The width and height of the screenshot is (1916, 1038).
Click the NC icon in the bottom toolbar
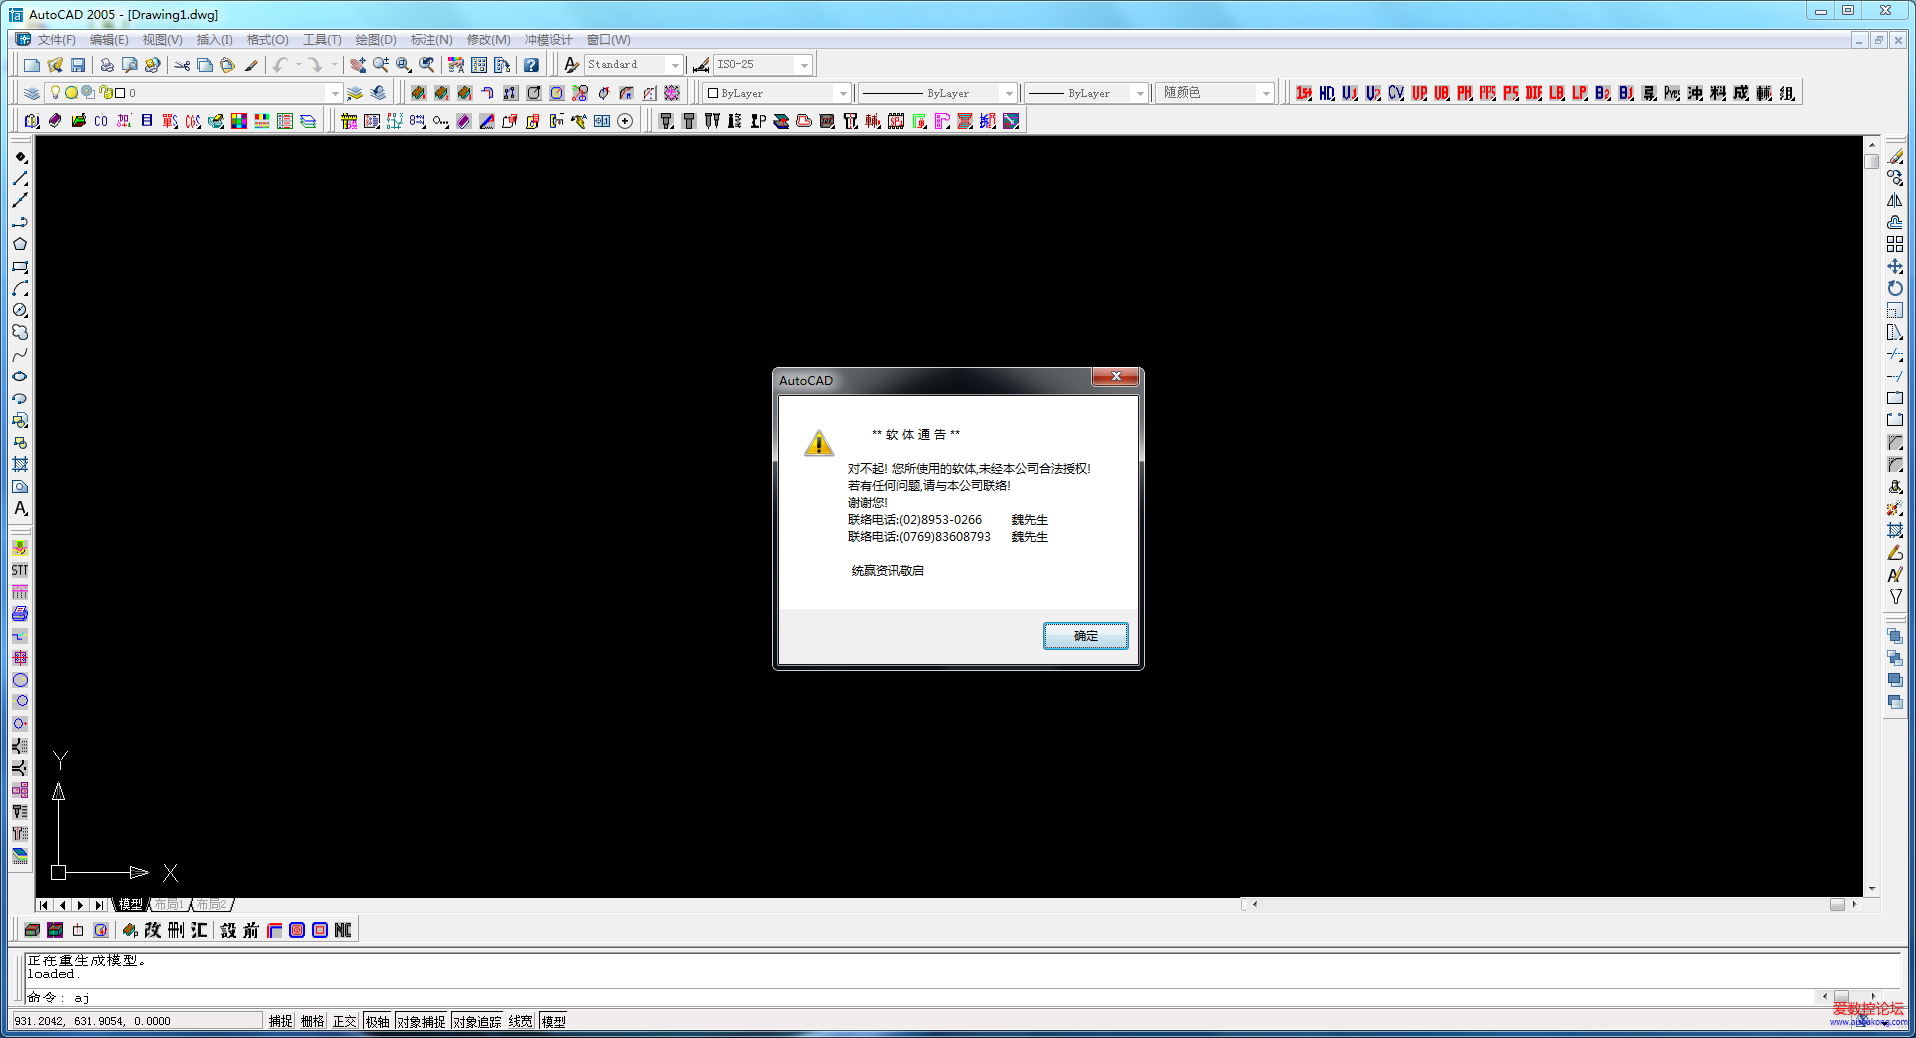(x=343, y=930)
